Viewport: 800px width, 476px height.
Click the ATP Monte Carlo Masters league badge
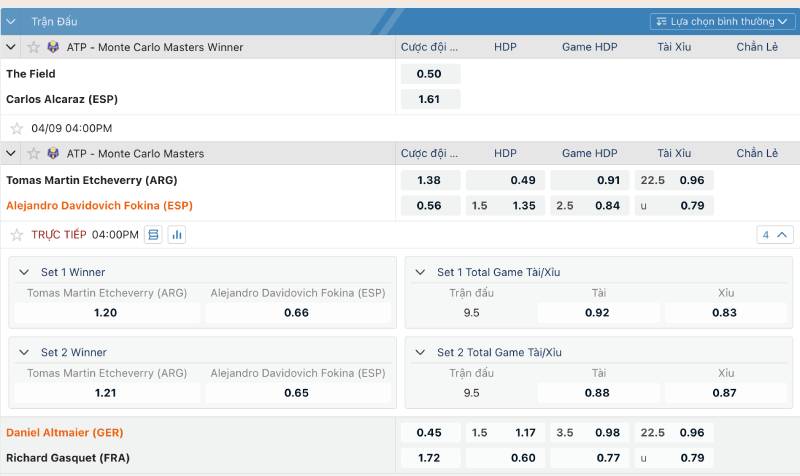[53, 153]
